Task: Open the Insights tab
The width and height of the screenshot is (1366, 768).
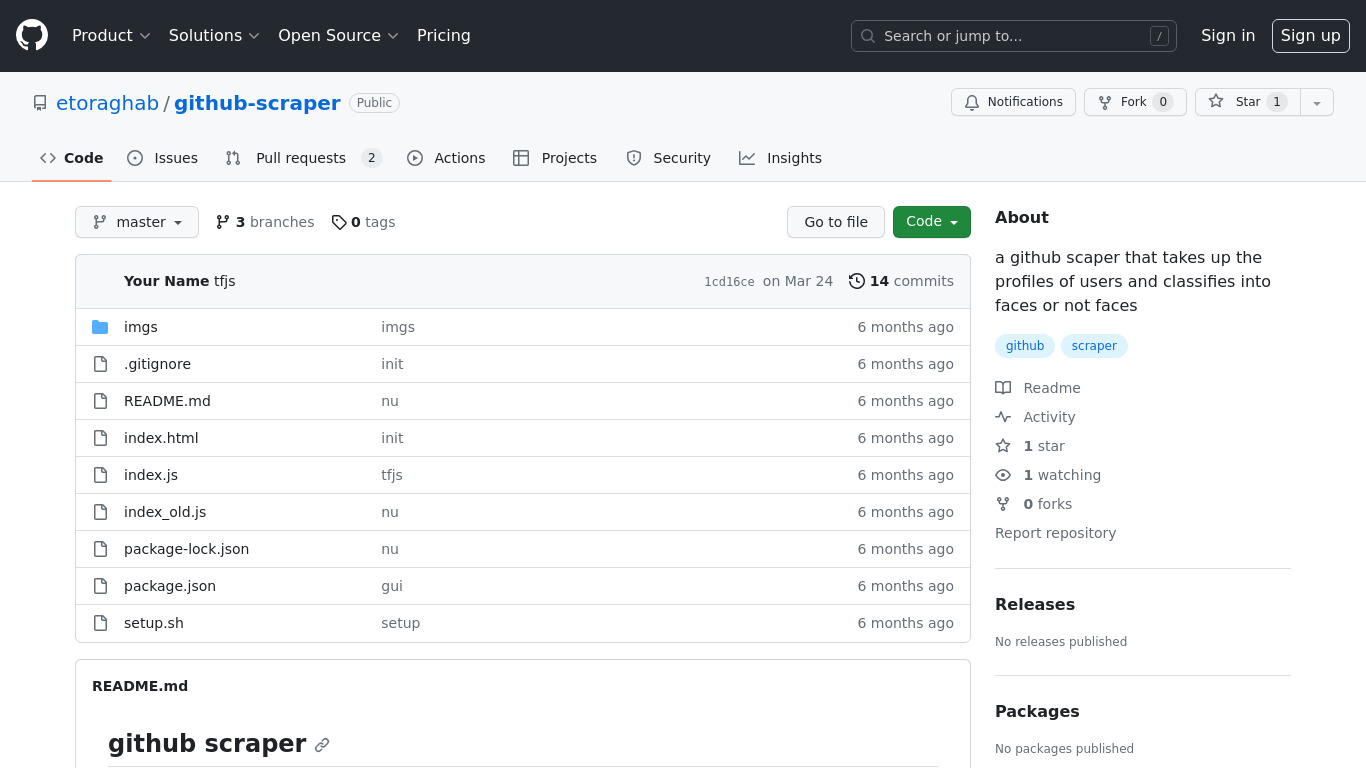Action: 780,158
